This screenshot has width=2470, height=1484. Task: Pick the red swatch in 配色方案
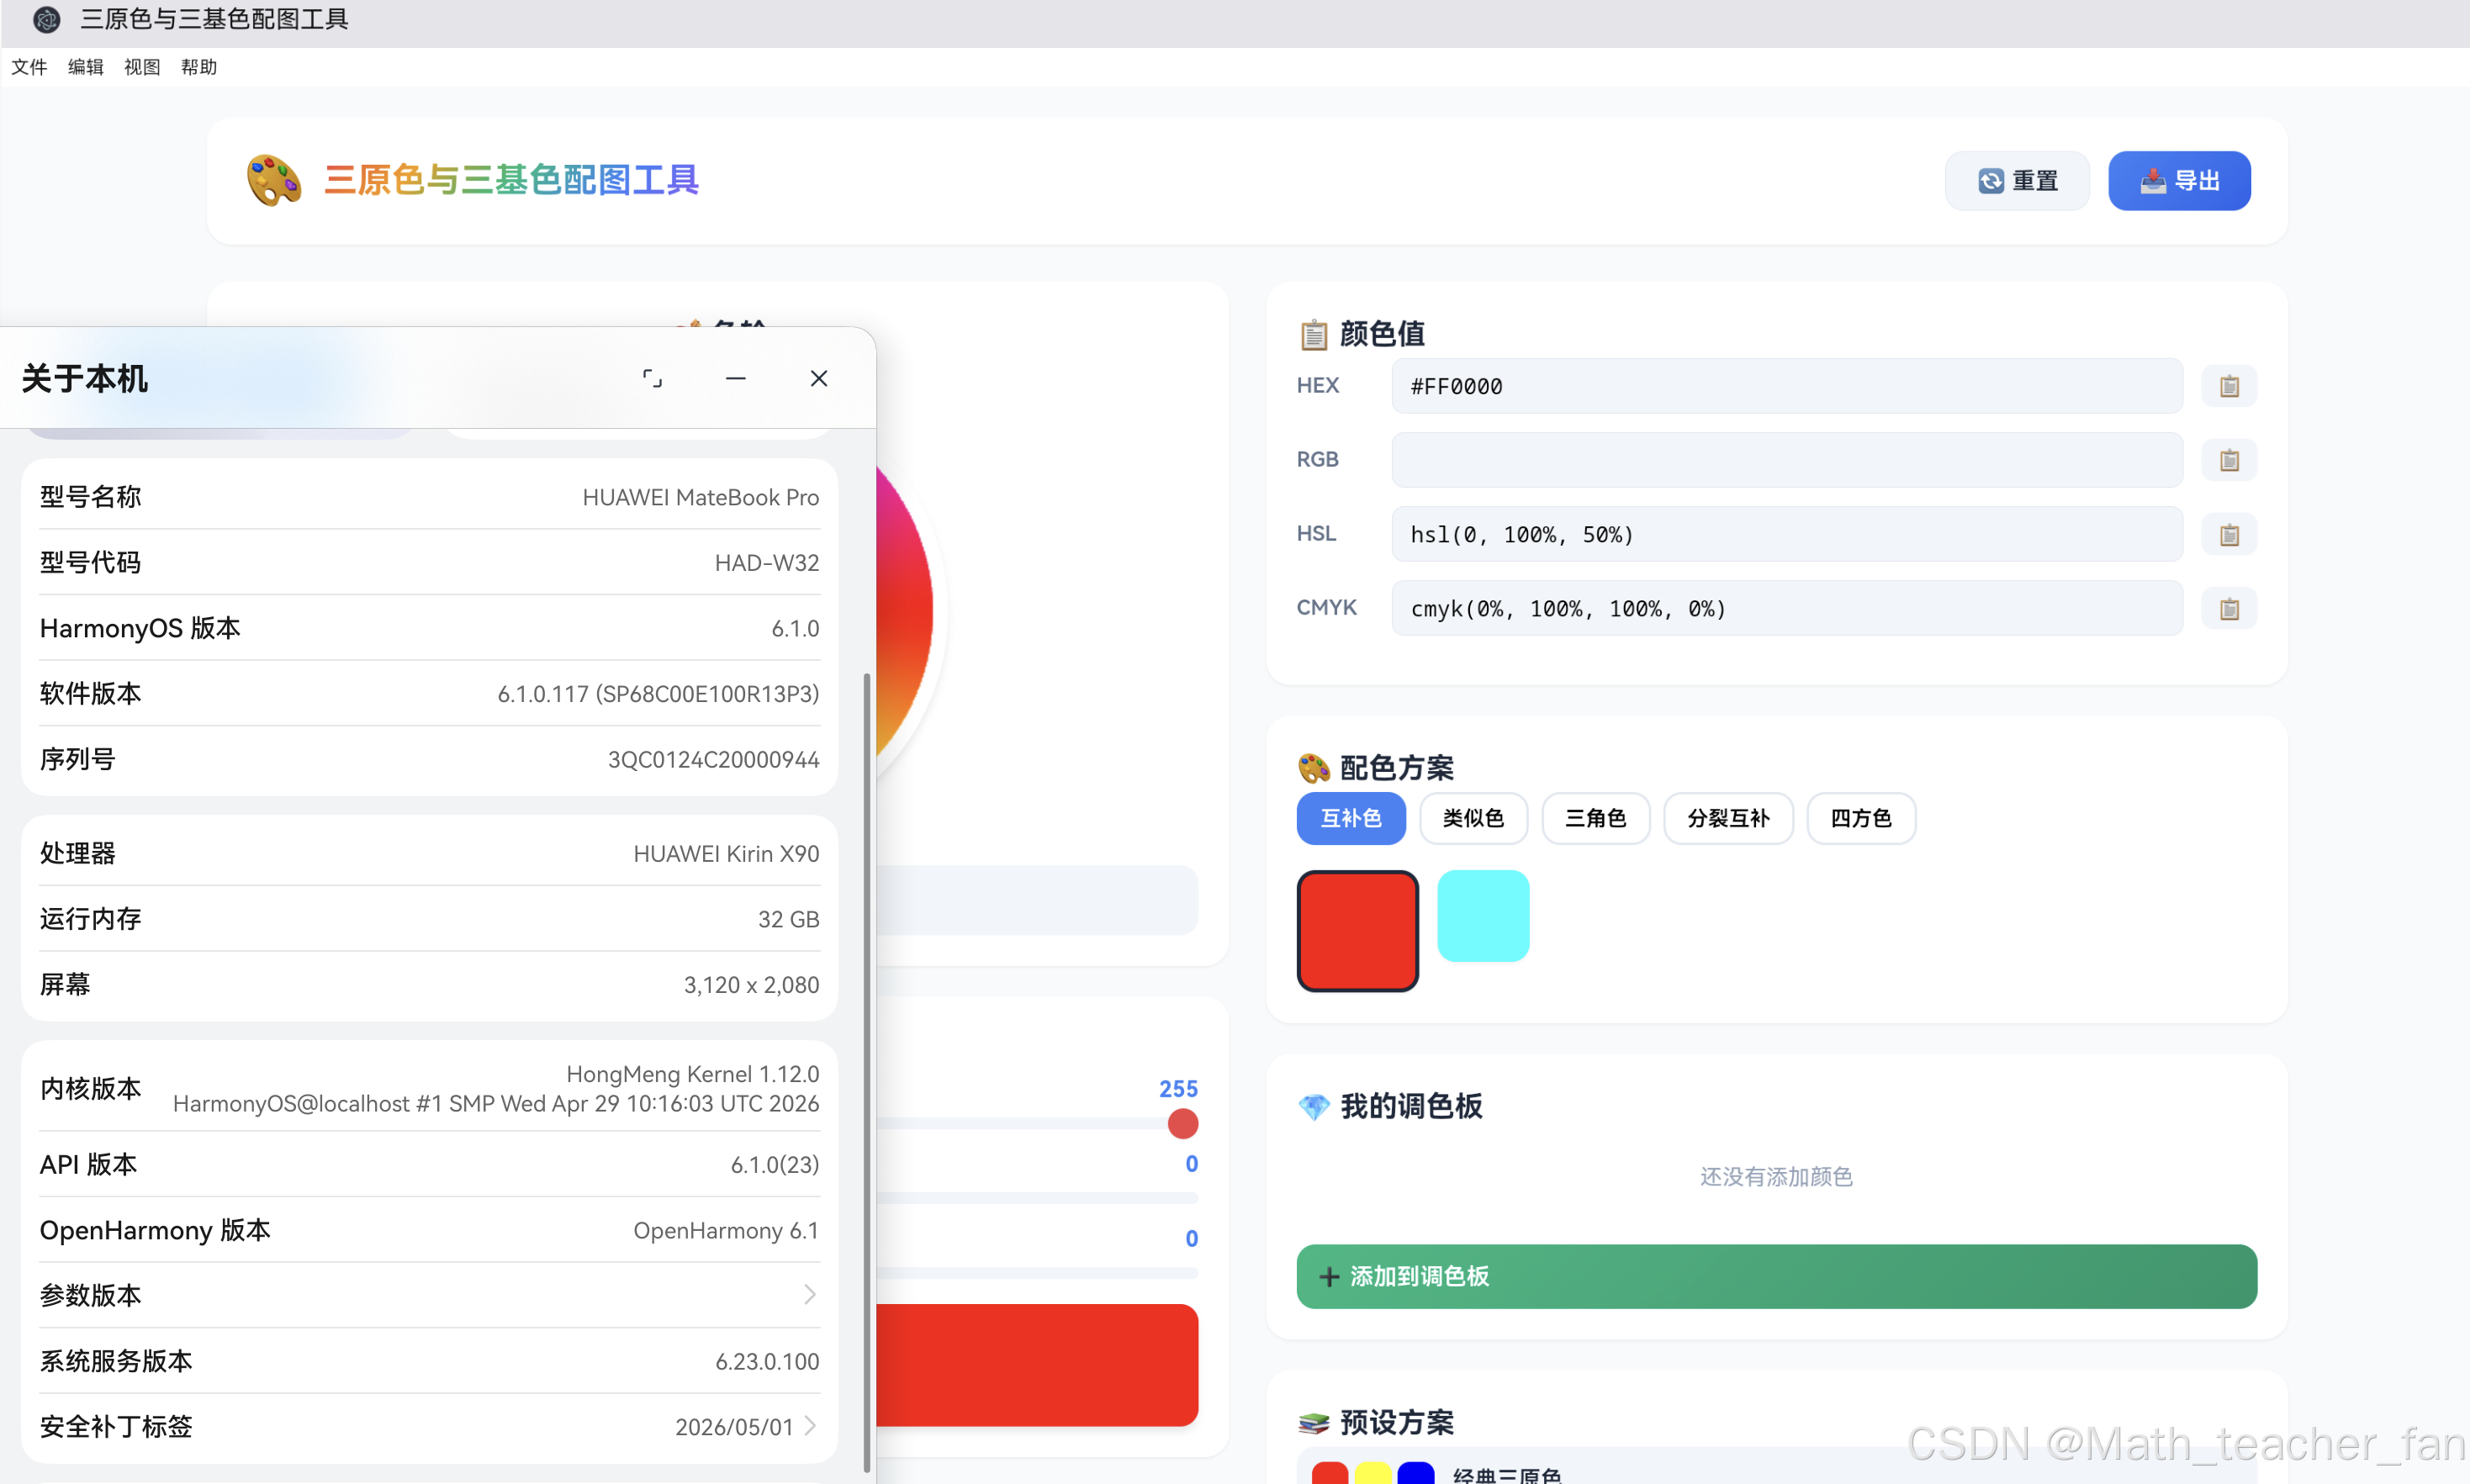[1357, 931]
